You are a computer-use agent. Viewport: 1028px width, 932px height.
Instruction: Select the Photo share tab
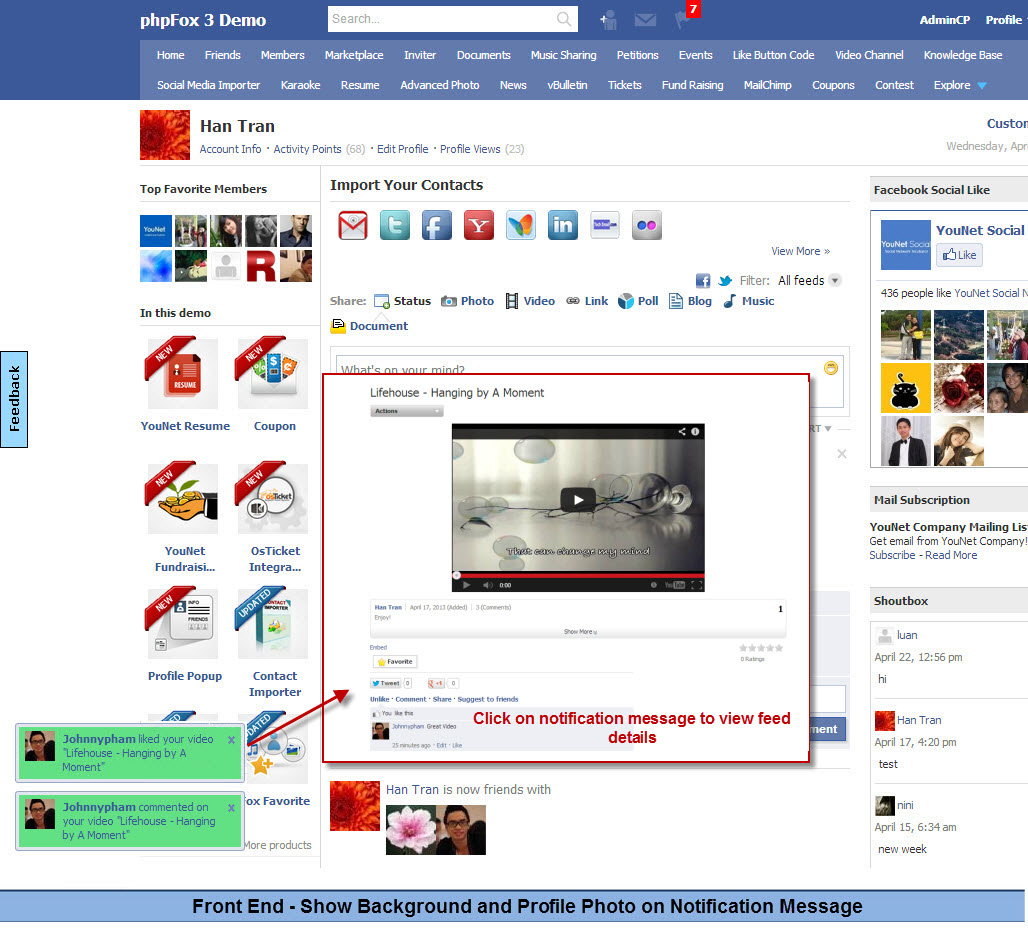pos(467,301)
